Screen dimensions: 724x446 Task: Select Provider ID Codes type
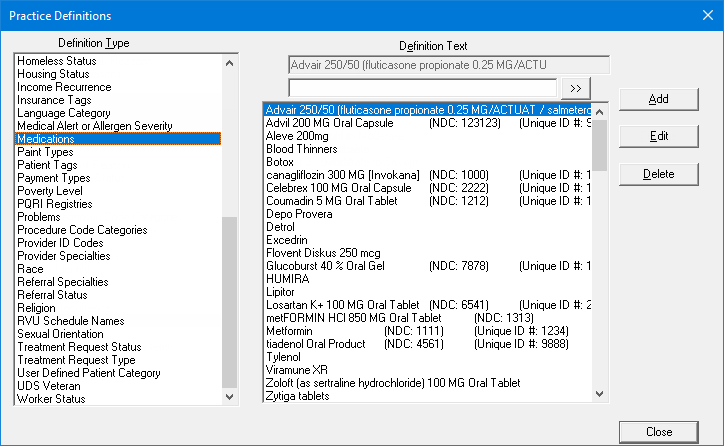click(x=118, y=243)
